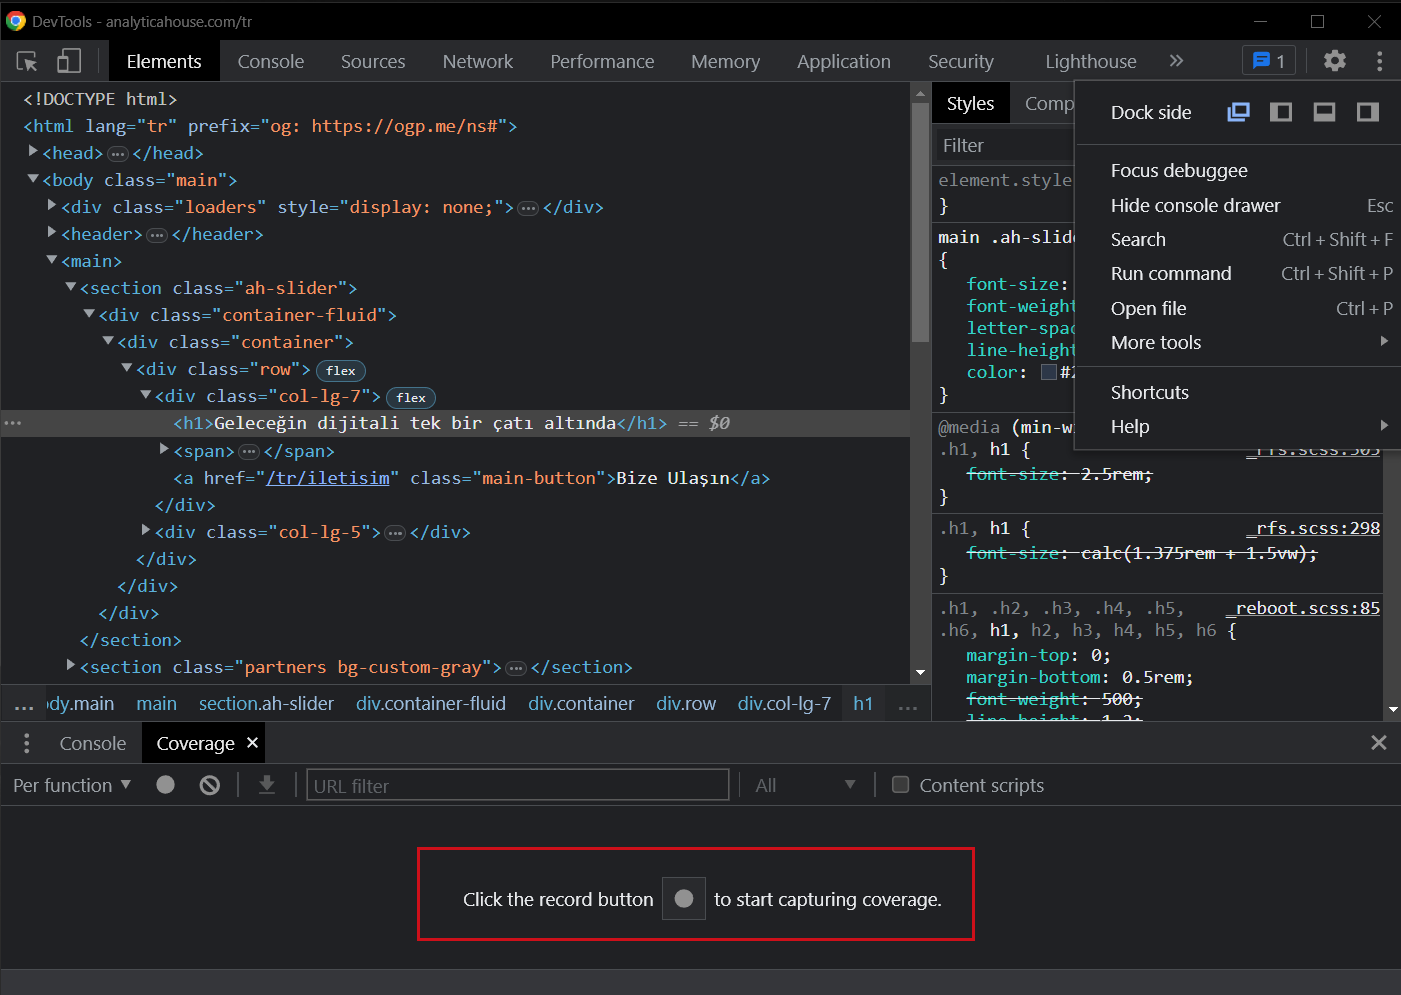Click the record button in the center hint

684,898
